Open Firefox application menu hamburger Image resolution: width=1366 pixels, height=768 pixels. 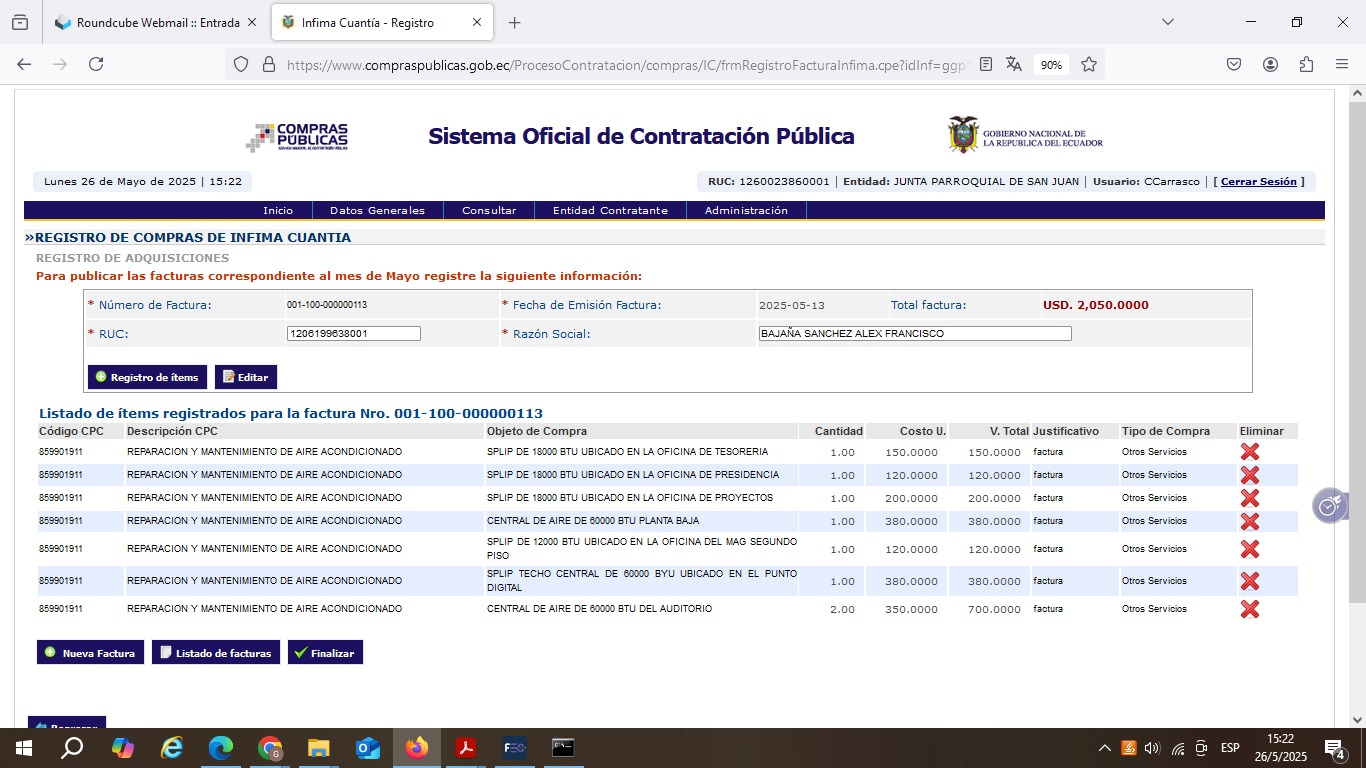coord(1342,64)
